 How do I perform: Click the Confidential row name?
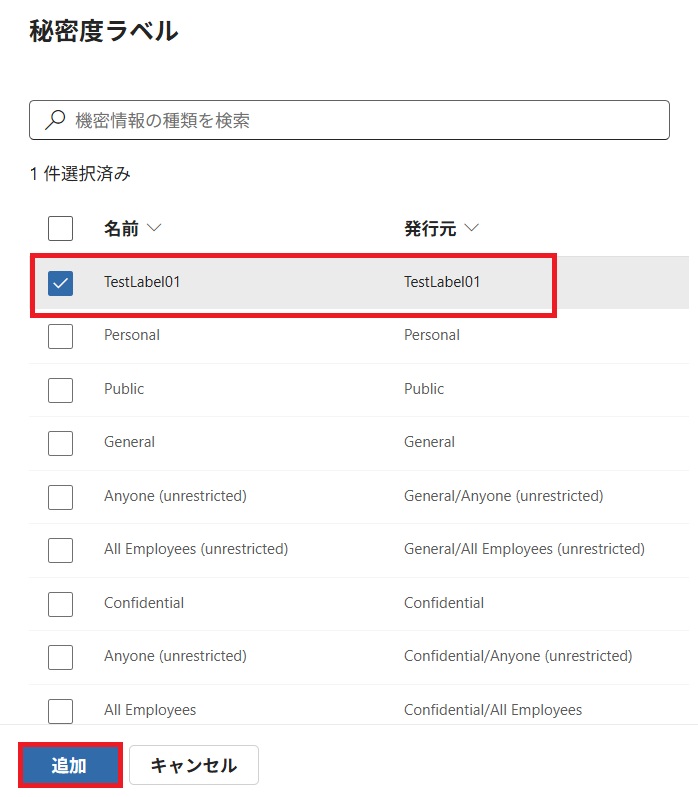coord(144,603)
